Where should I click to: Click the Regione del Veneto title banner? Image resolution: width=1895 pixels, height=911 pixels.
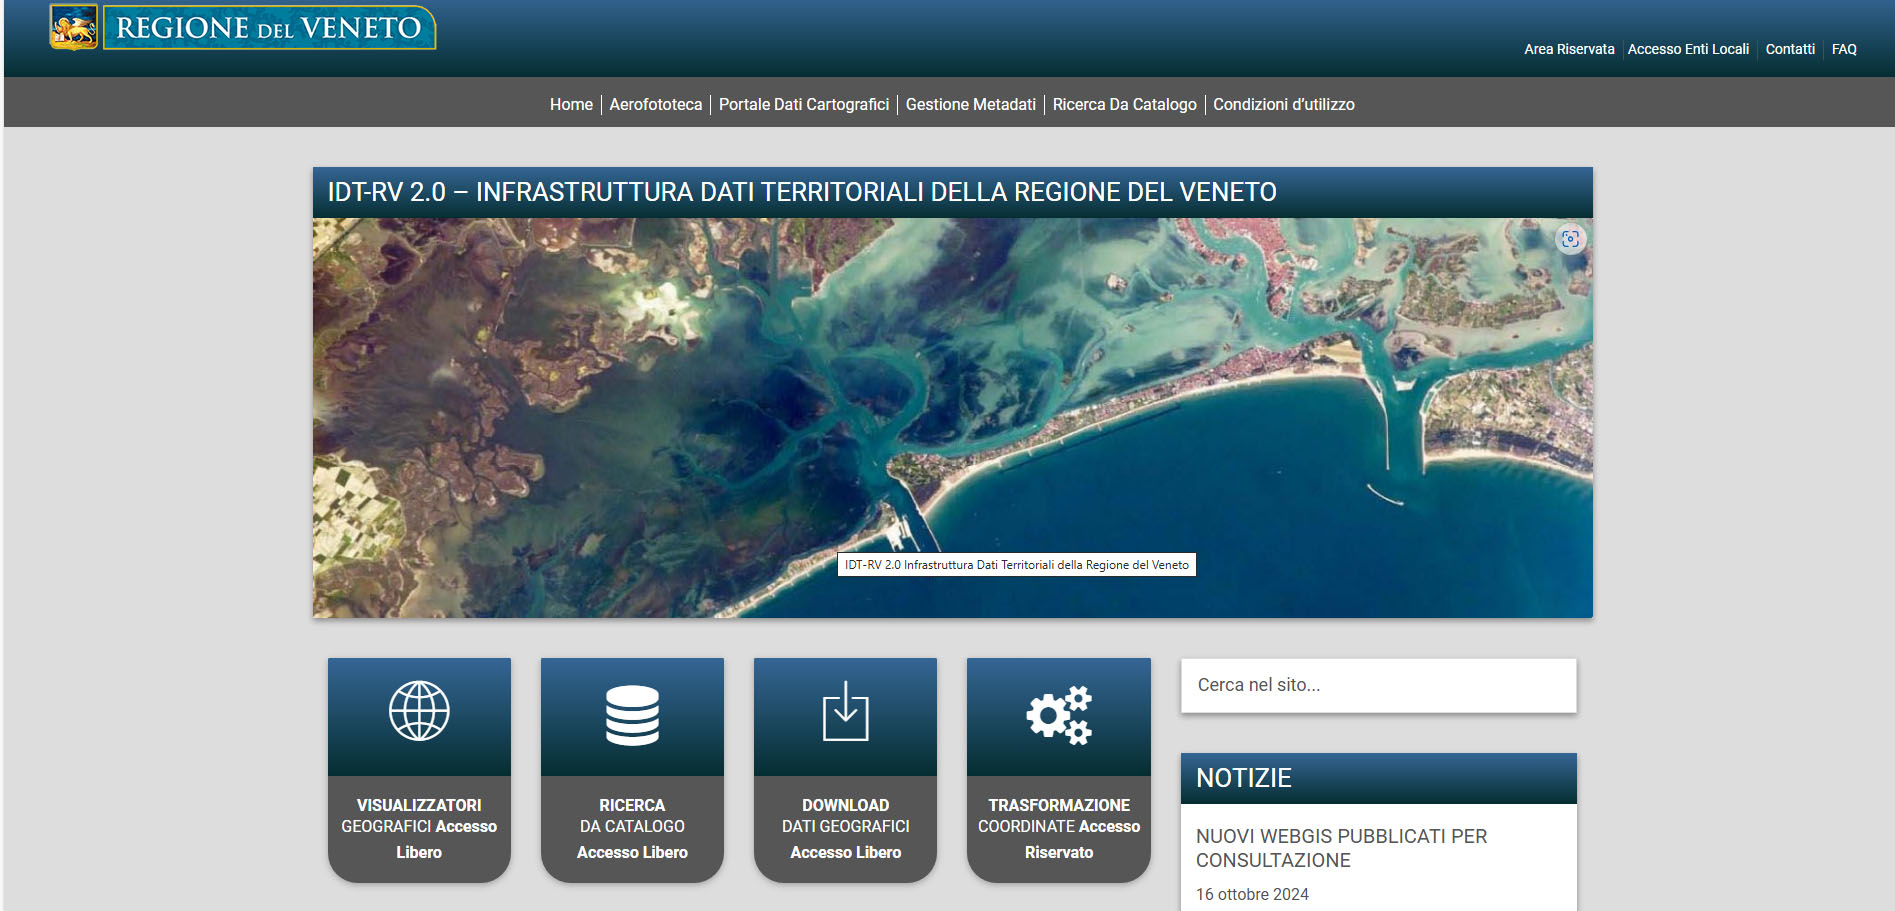269,27
